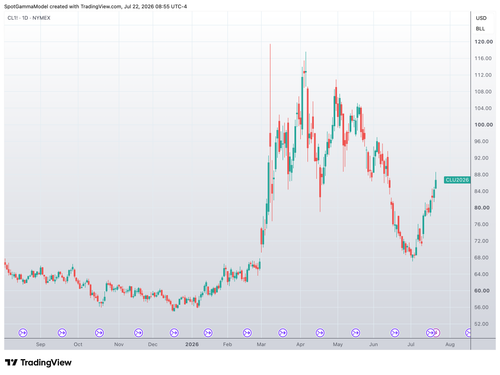500x375 pixels.
Task: Click the 100.00 price axis label
Action: tap(484, 125)
